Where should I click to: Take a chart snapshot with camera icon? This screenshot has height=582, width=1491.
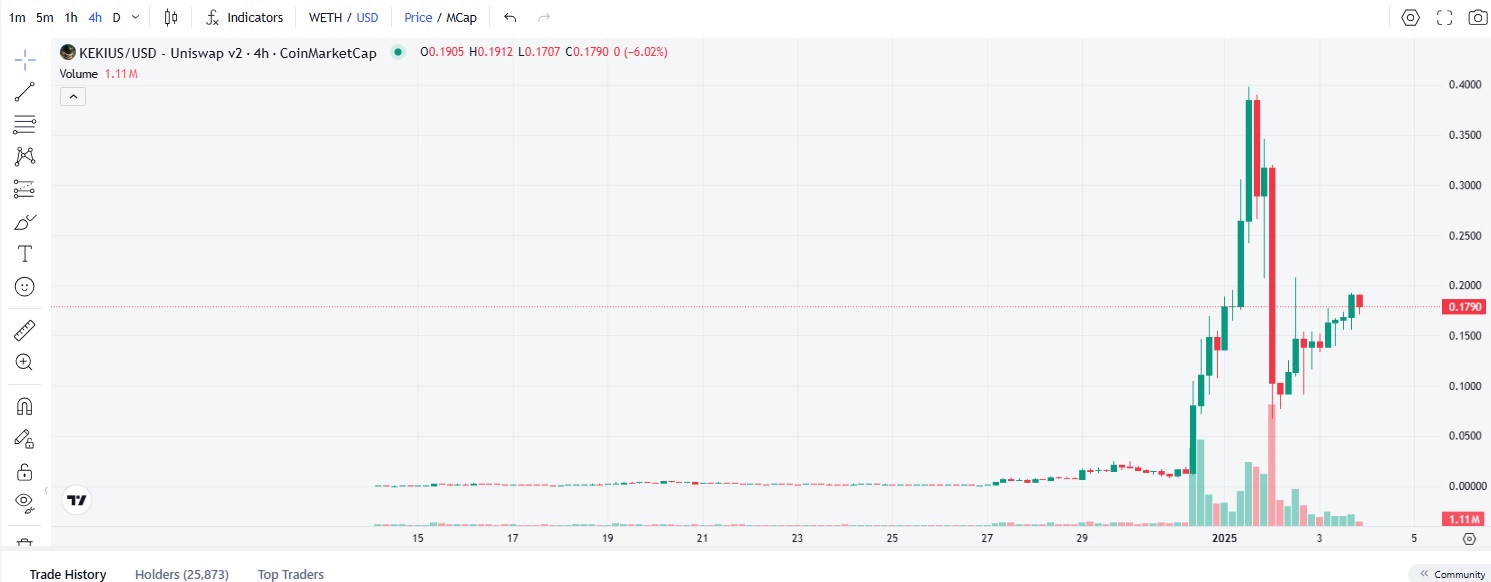click(1477, 17)
